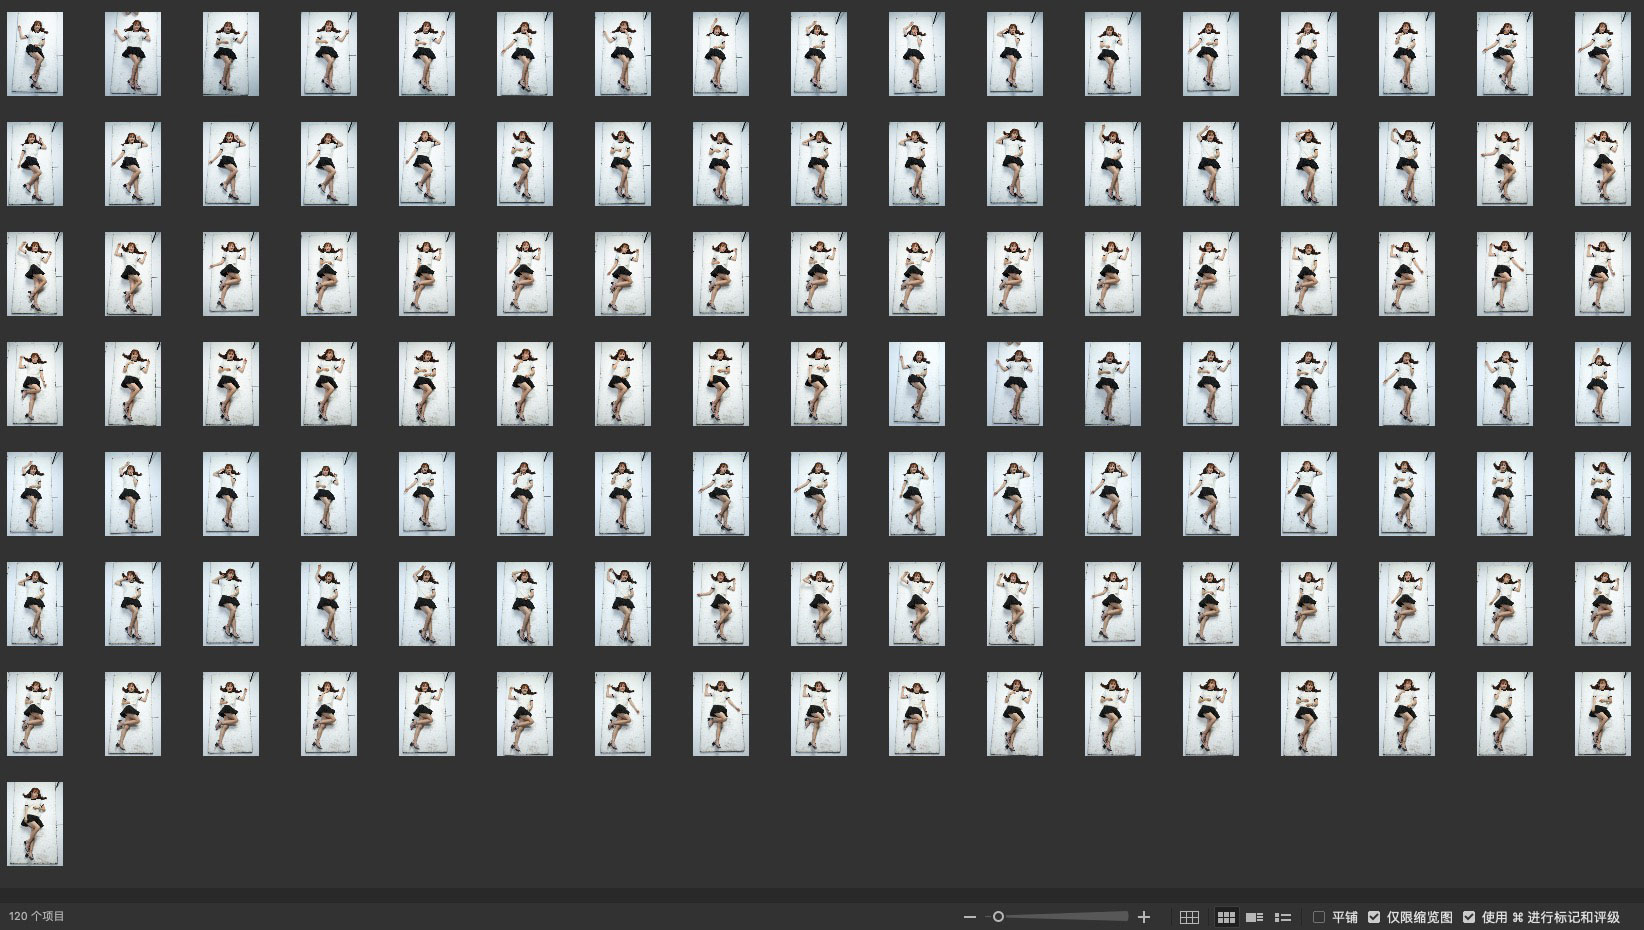Select the first thumbnail in the seventh row

(x=35, y=714)
